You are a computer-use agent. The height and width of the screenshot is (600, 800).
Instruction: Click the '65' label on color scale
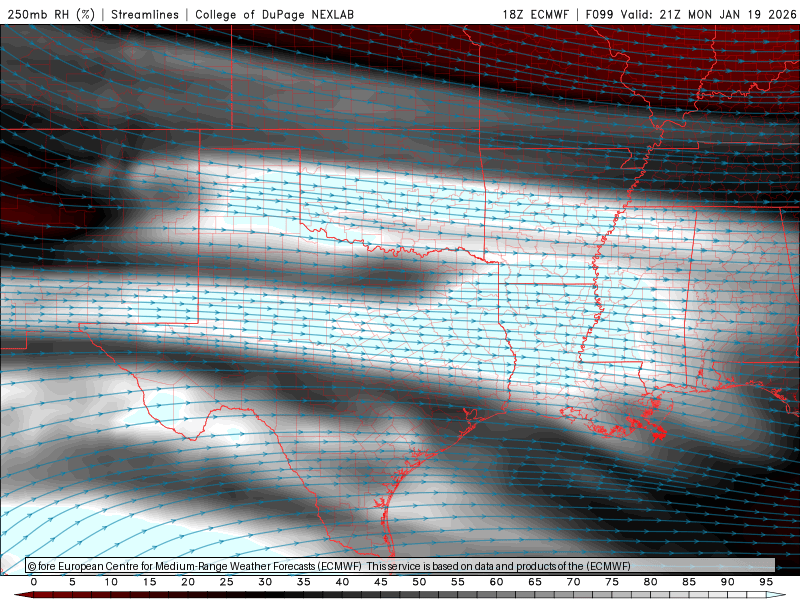[535, 582]
